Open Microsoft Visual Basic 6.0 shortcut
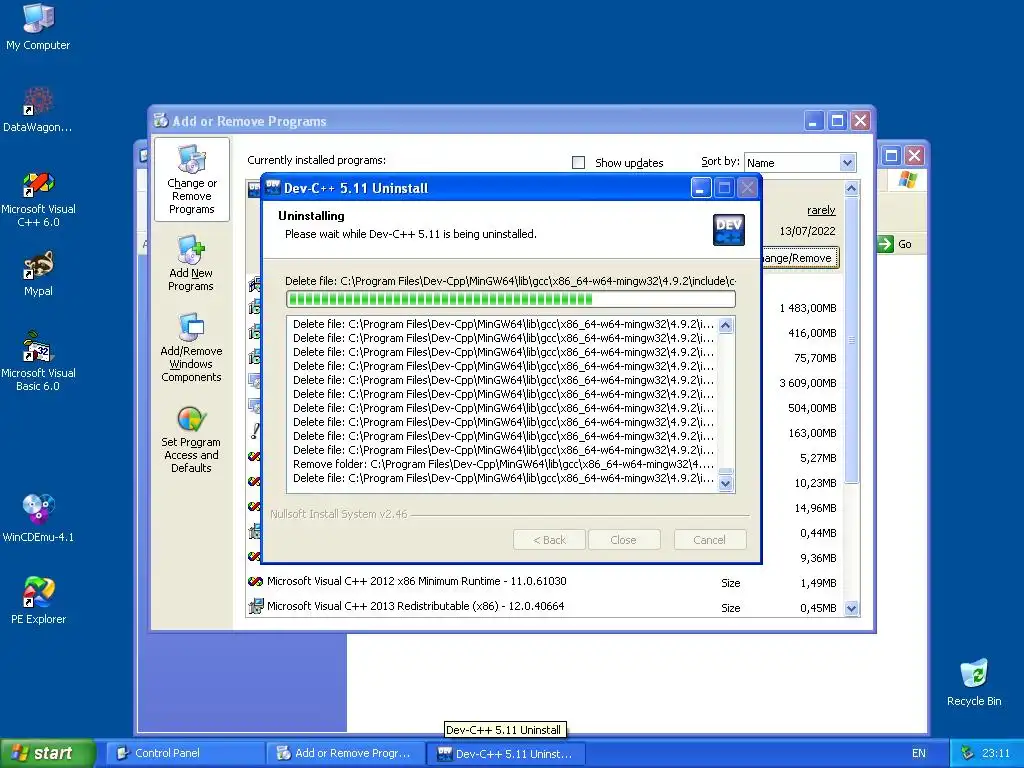This screenshot has width=1024, height=768. [38, 362]
